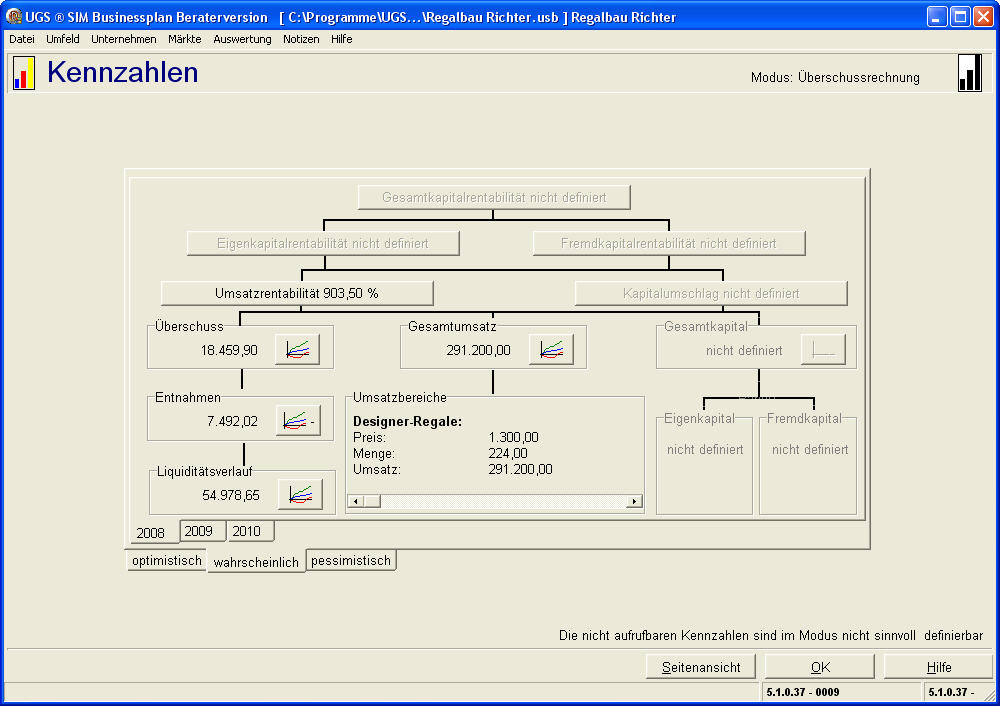Switch to the 2010 year tab

[x=246, y=531]
